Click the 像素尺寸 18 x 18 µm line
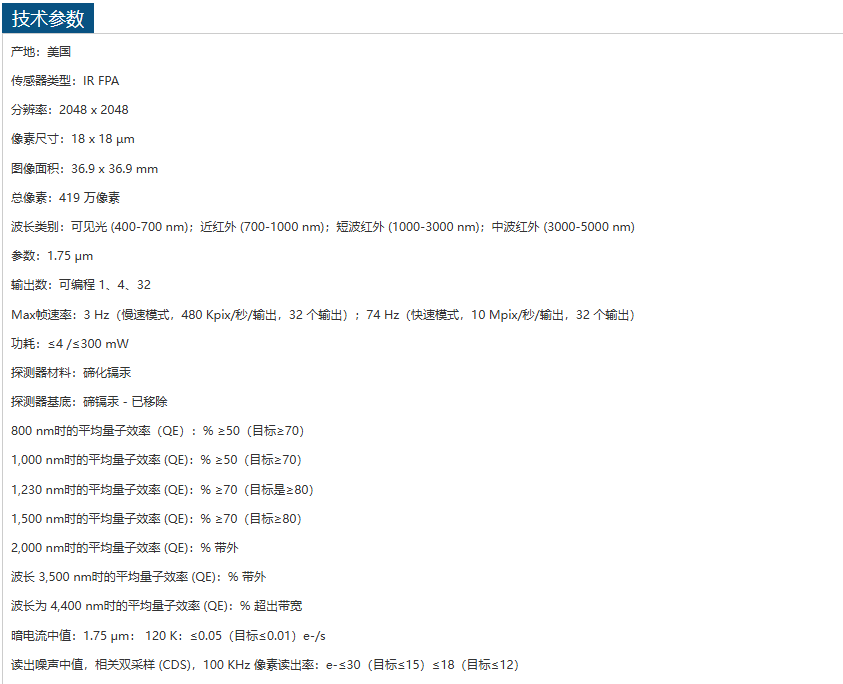The width and height of the screenshot is (843, 684). [x=73, y=139]
